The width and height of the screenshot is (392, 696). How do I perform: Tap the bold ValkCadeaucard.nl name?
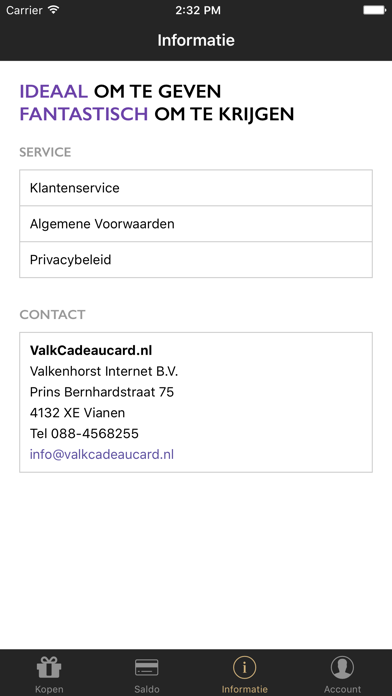pyautogui.click(x=91, y=351)
